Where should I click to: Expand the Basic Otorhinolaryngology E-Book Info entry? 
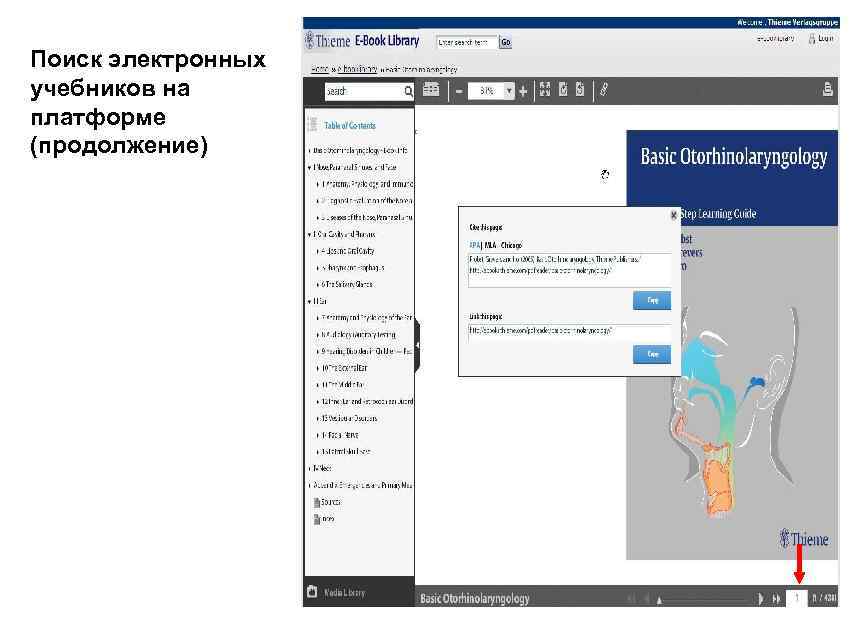[309, 150]
